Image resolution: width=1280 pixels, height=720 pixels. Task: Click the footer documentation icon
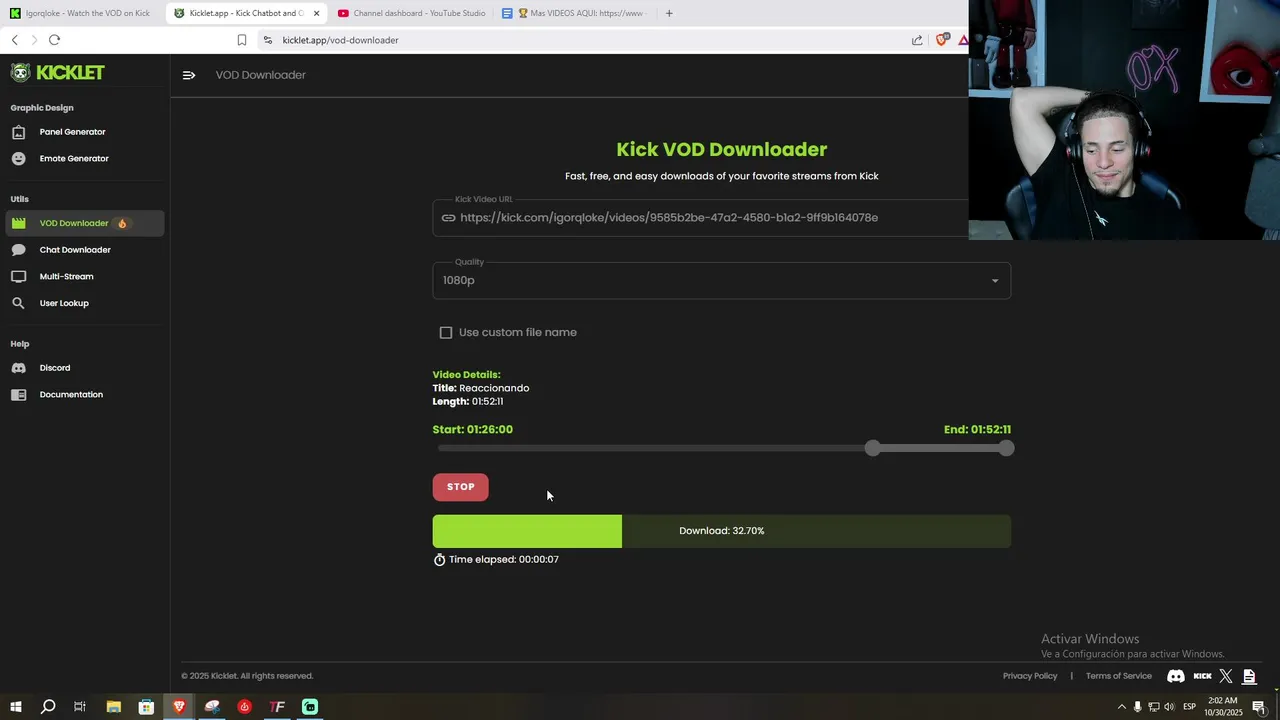(x=1249, y=676)
